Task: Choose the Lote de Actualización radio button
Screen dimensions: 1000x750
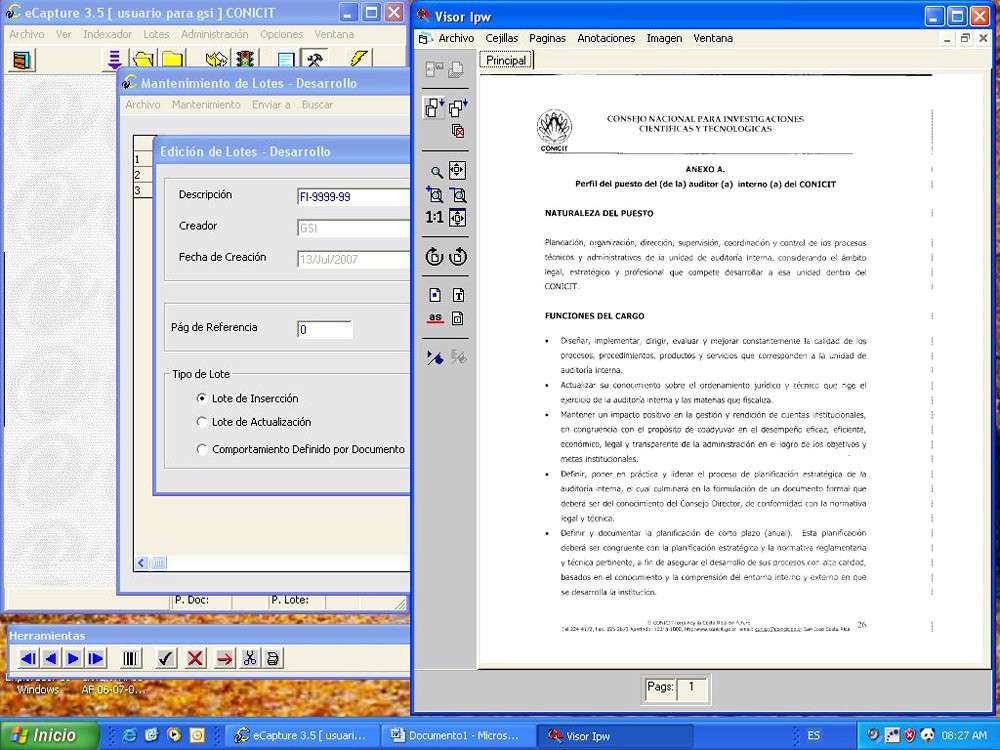Action: [x=203, y=422]
